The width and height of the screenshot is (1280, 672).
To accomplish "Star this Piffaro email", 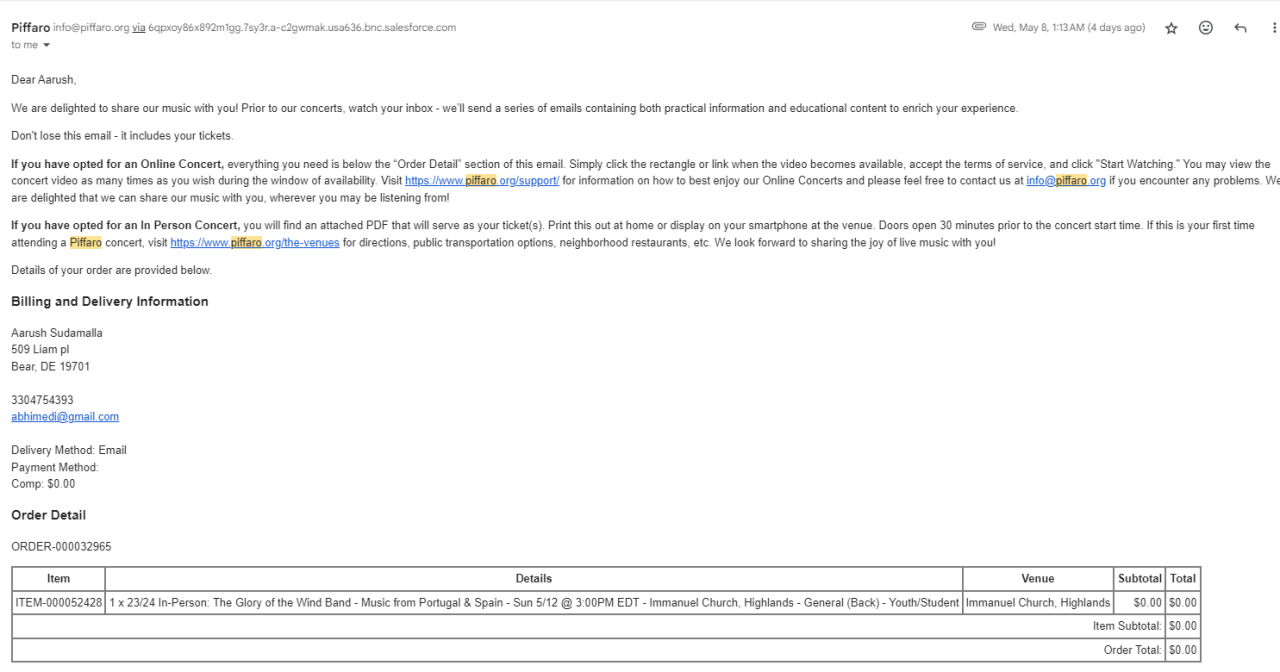I will click(1171, 28).
